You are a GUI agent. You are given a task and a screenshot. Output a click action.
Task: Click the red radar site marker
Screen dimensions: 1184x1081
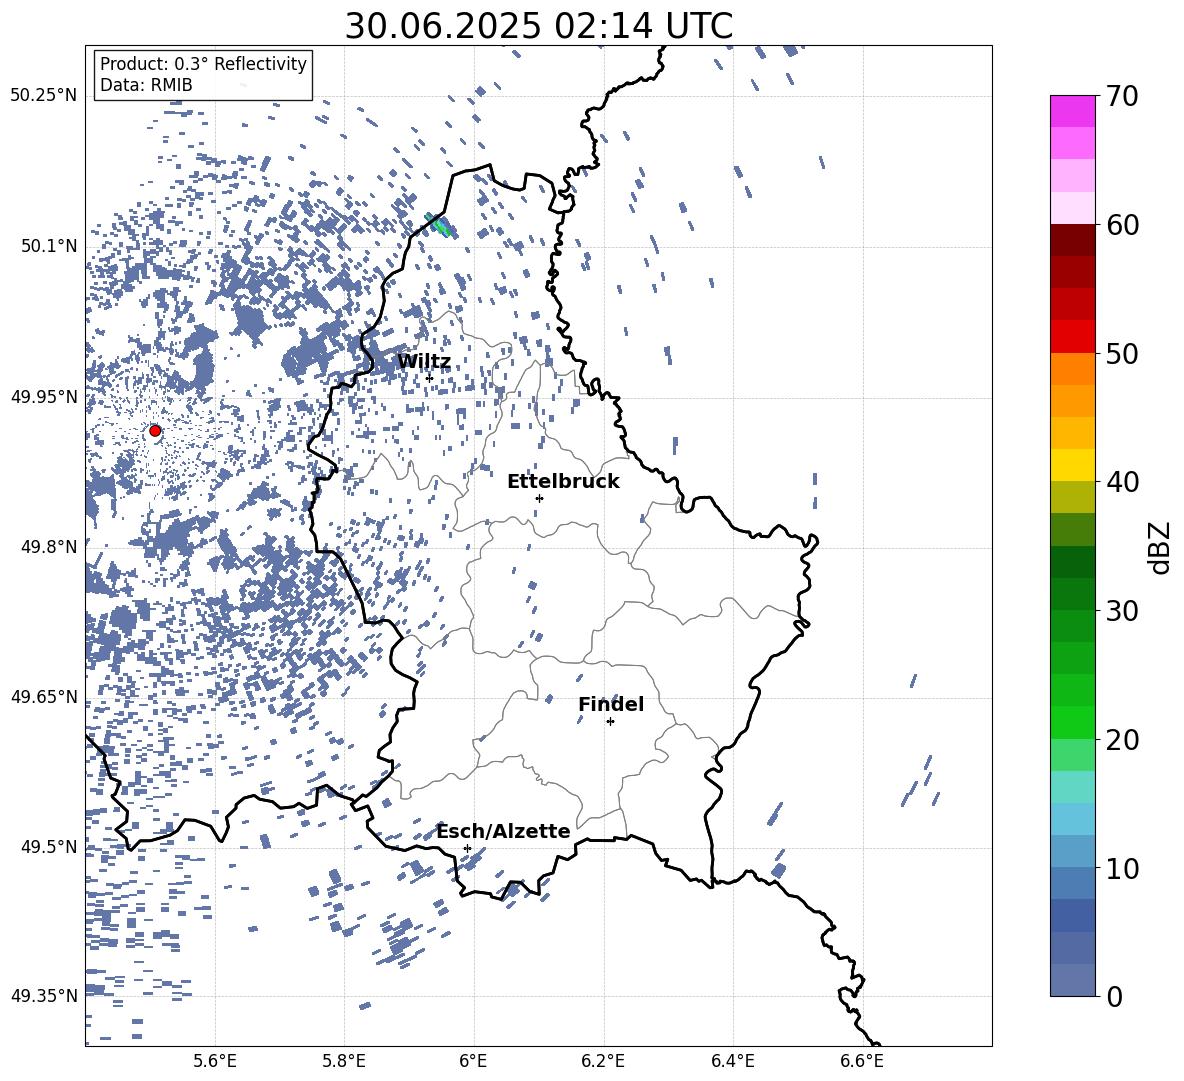(x=155, y=430)
